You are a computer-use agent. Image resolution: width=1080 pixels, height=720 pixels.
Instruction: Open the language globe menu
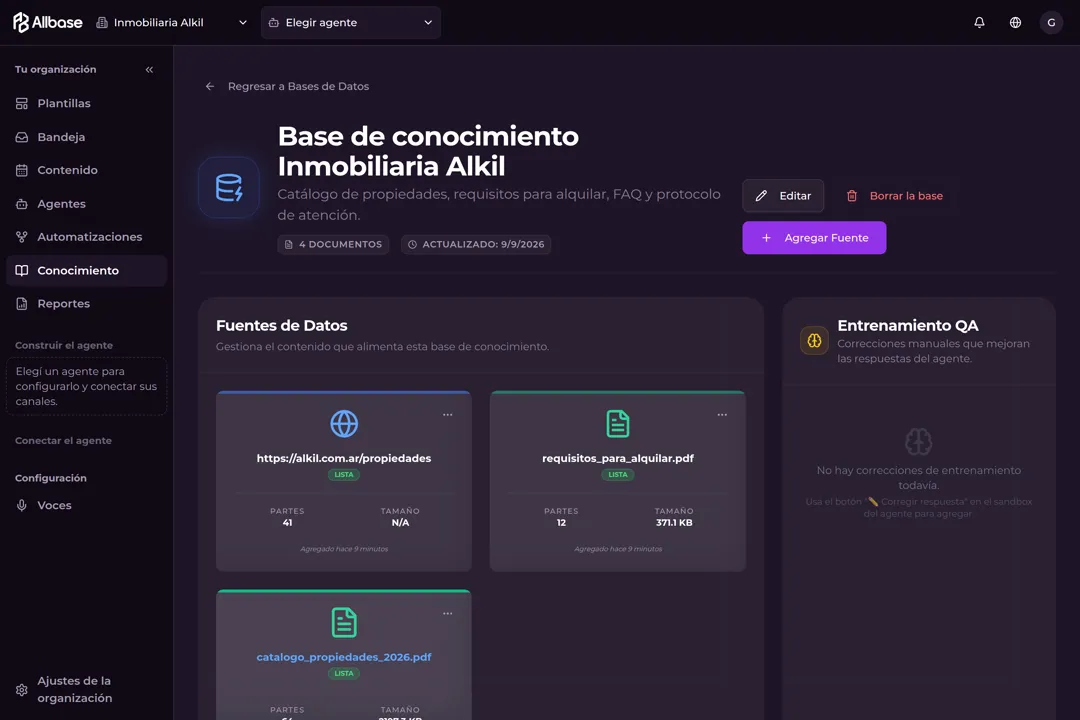pos(1015,23)
